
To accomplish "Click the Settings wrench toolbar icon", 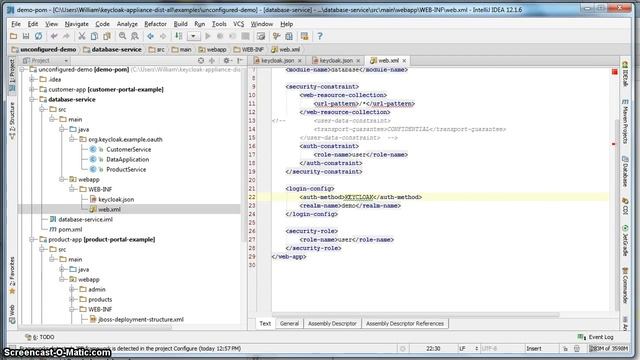I will point(276,36).
